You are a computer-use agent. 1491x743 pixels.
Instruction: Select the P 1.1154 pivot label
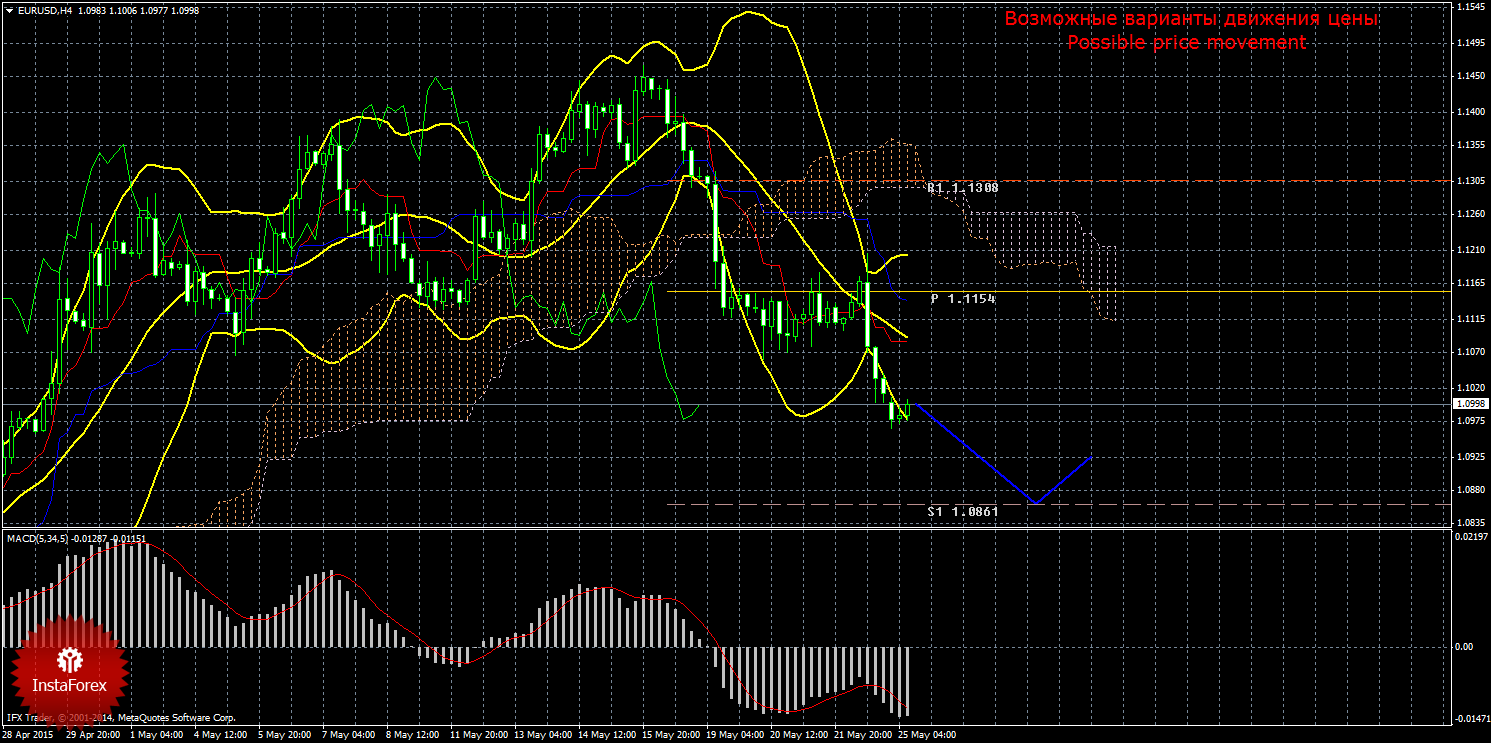point(962,299)
